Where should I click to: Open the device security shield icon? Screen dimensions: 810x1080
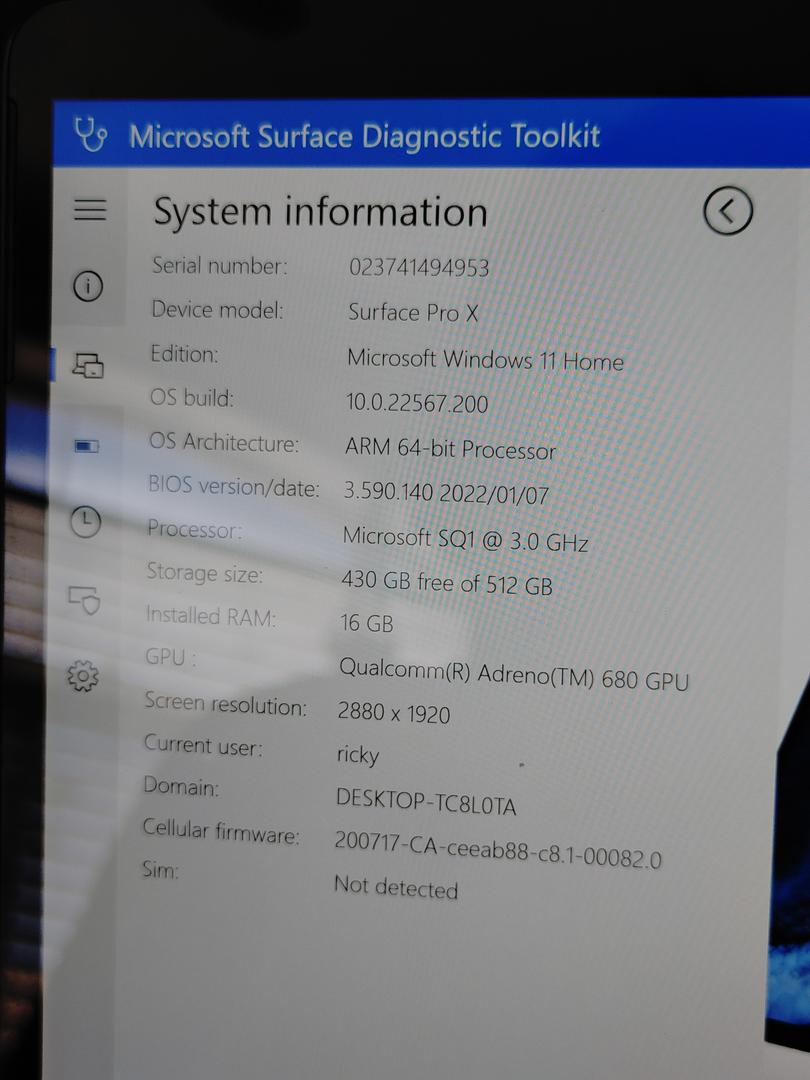click(x=84, y=599)
